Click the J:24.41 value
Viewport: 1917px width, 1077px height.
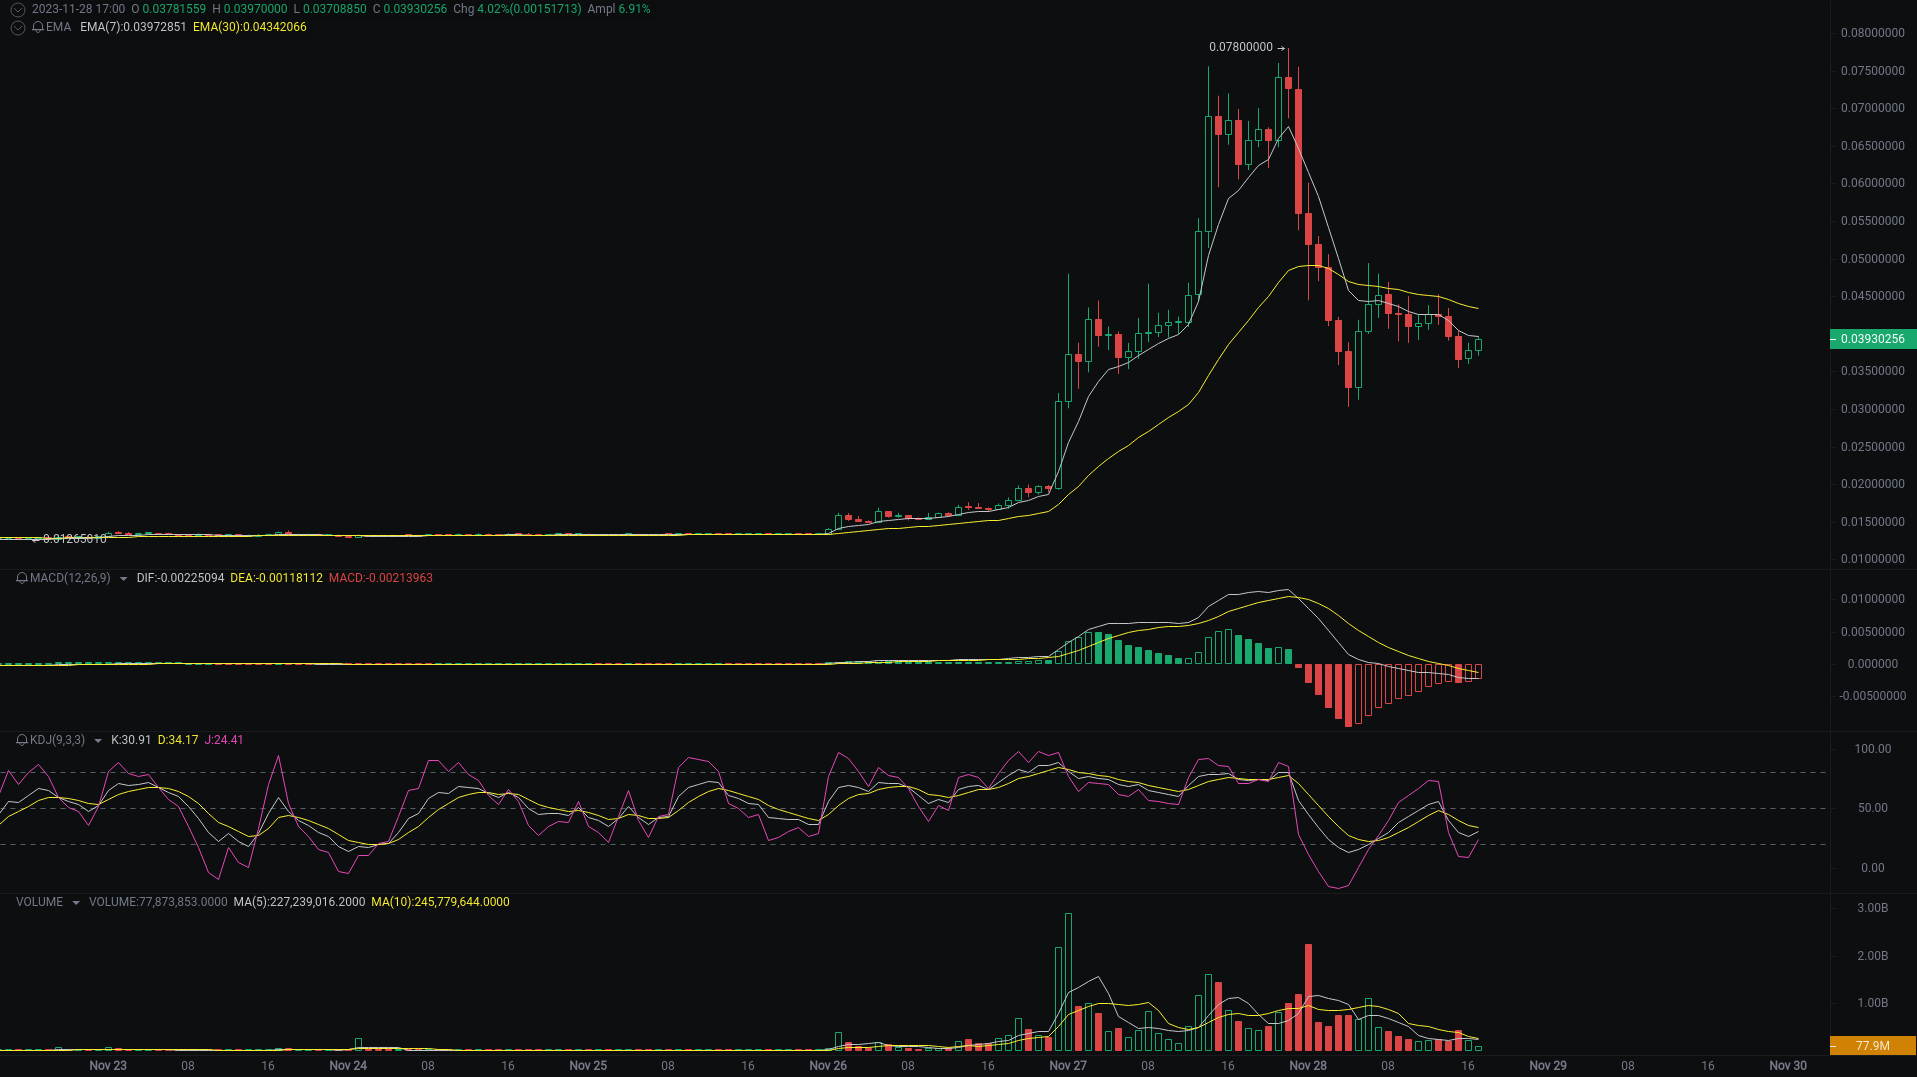click(x=224, y=740)
